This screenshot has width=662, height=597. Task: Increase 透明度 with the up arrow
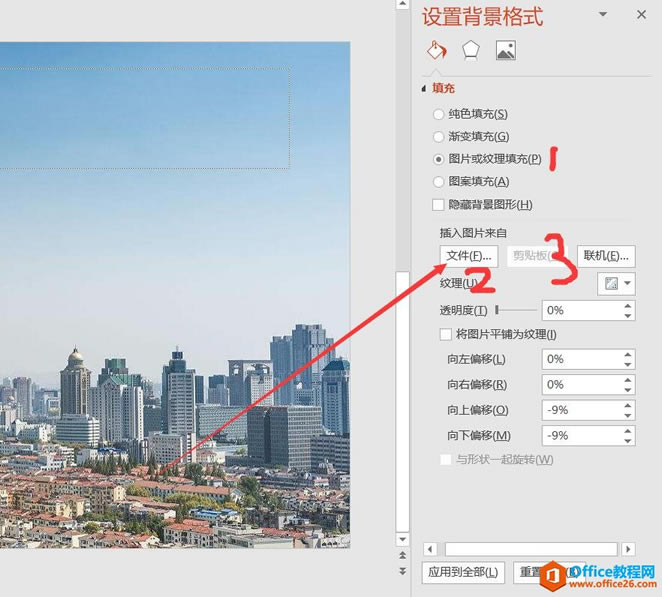628,306
